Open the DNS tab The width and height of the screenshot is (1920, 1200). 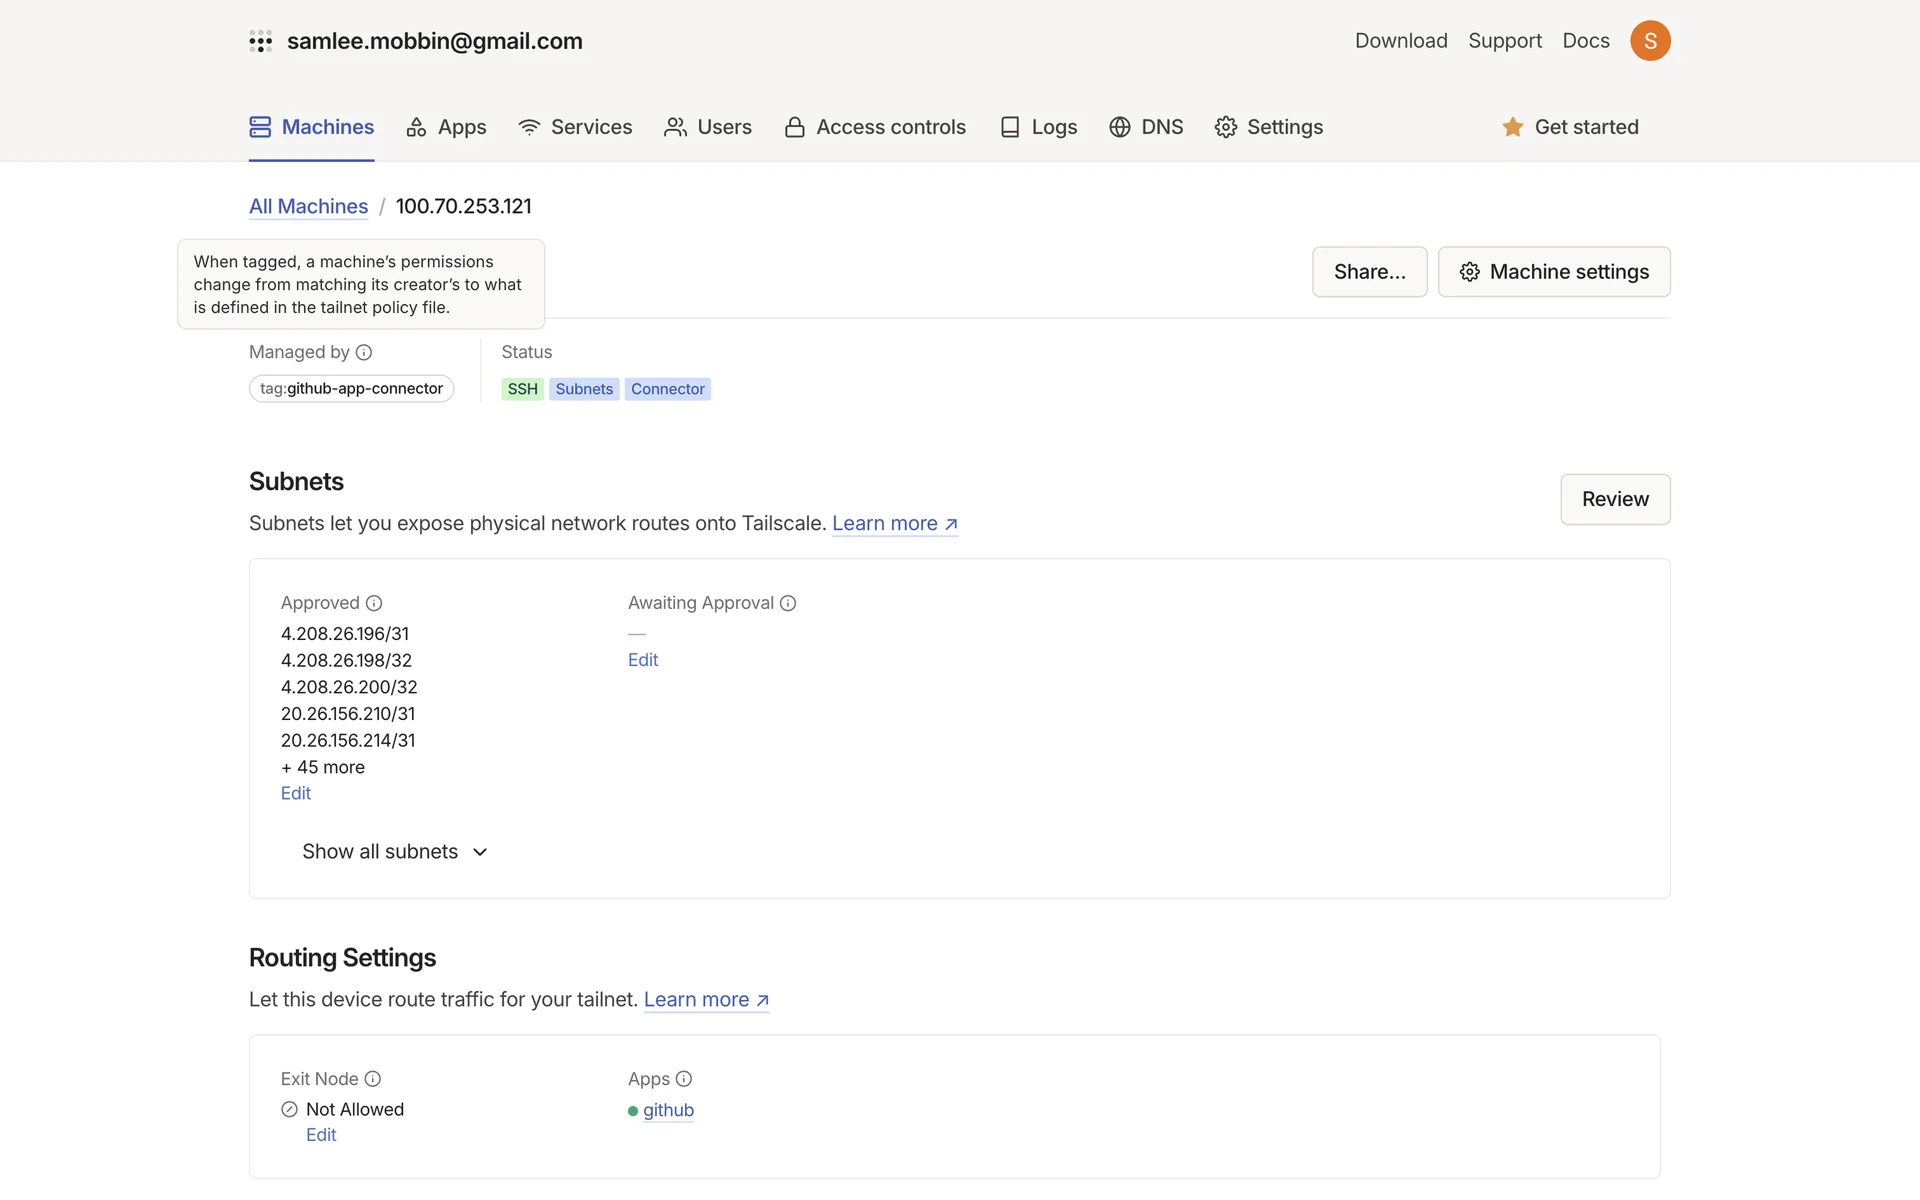coord(1146,127)
